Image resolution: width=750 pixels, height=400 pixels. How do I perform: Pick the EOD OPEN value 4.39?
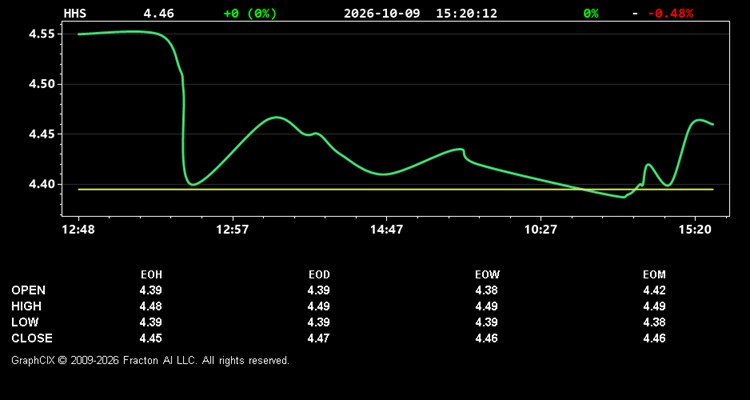point(319,290)
